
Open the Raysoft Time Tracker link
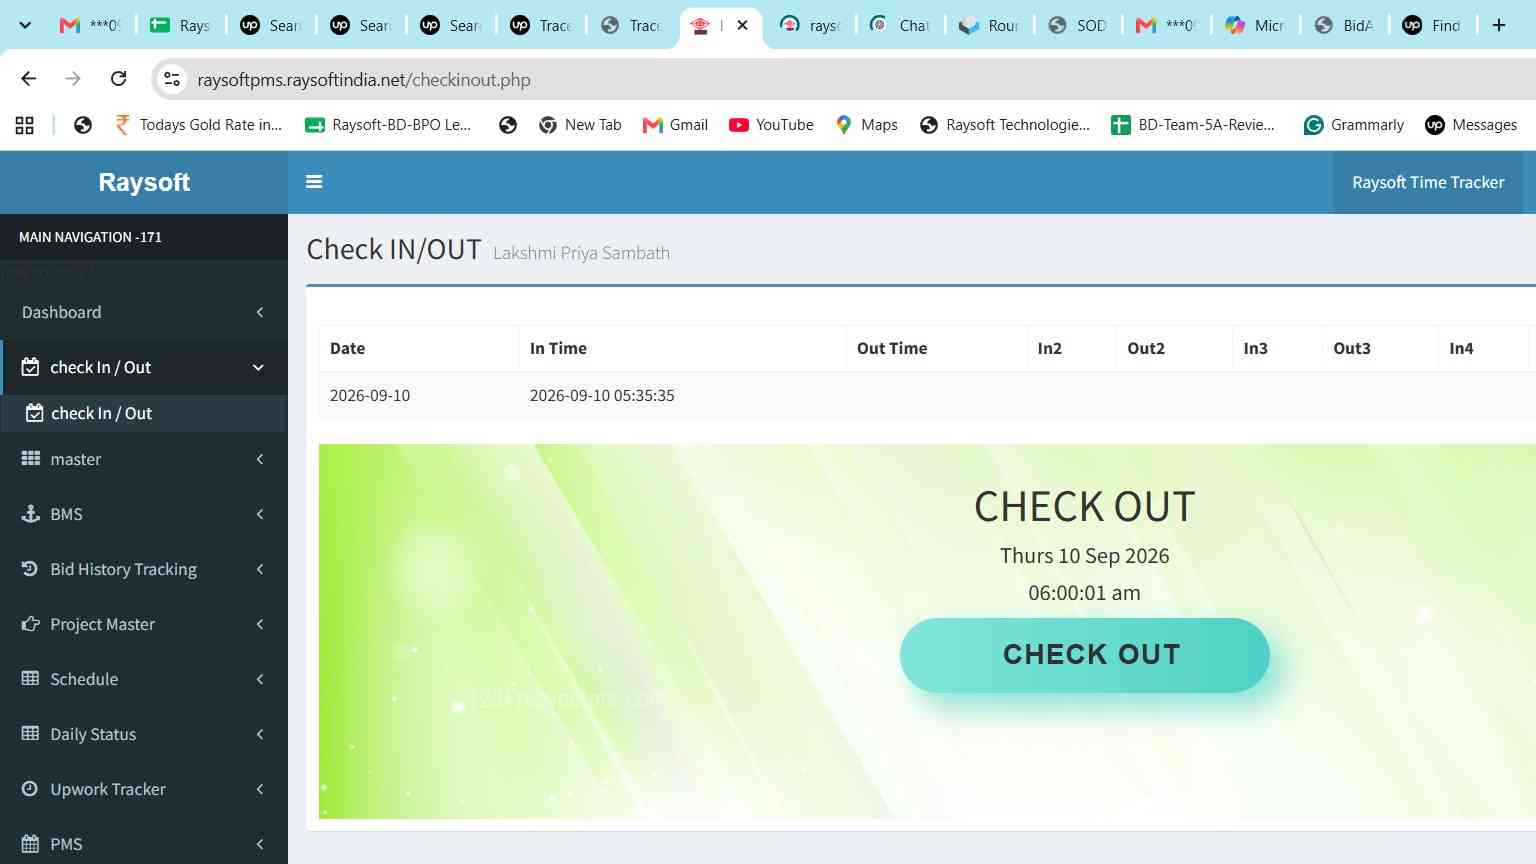coord(1428,182)
